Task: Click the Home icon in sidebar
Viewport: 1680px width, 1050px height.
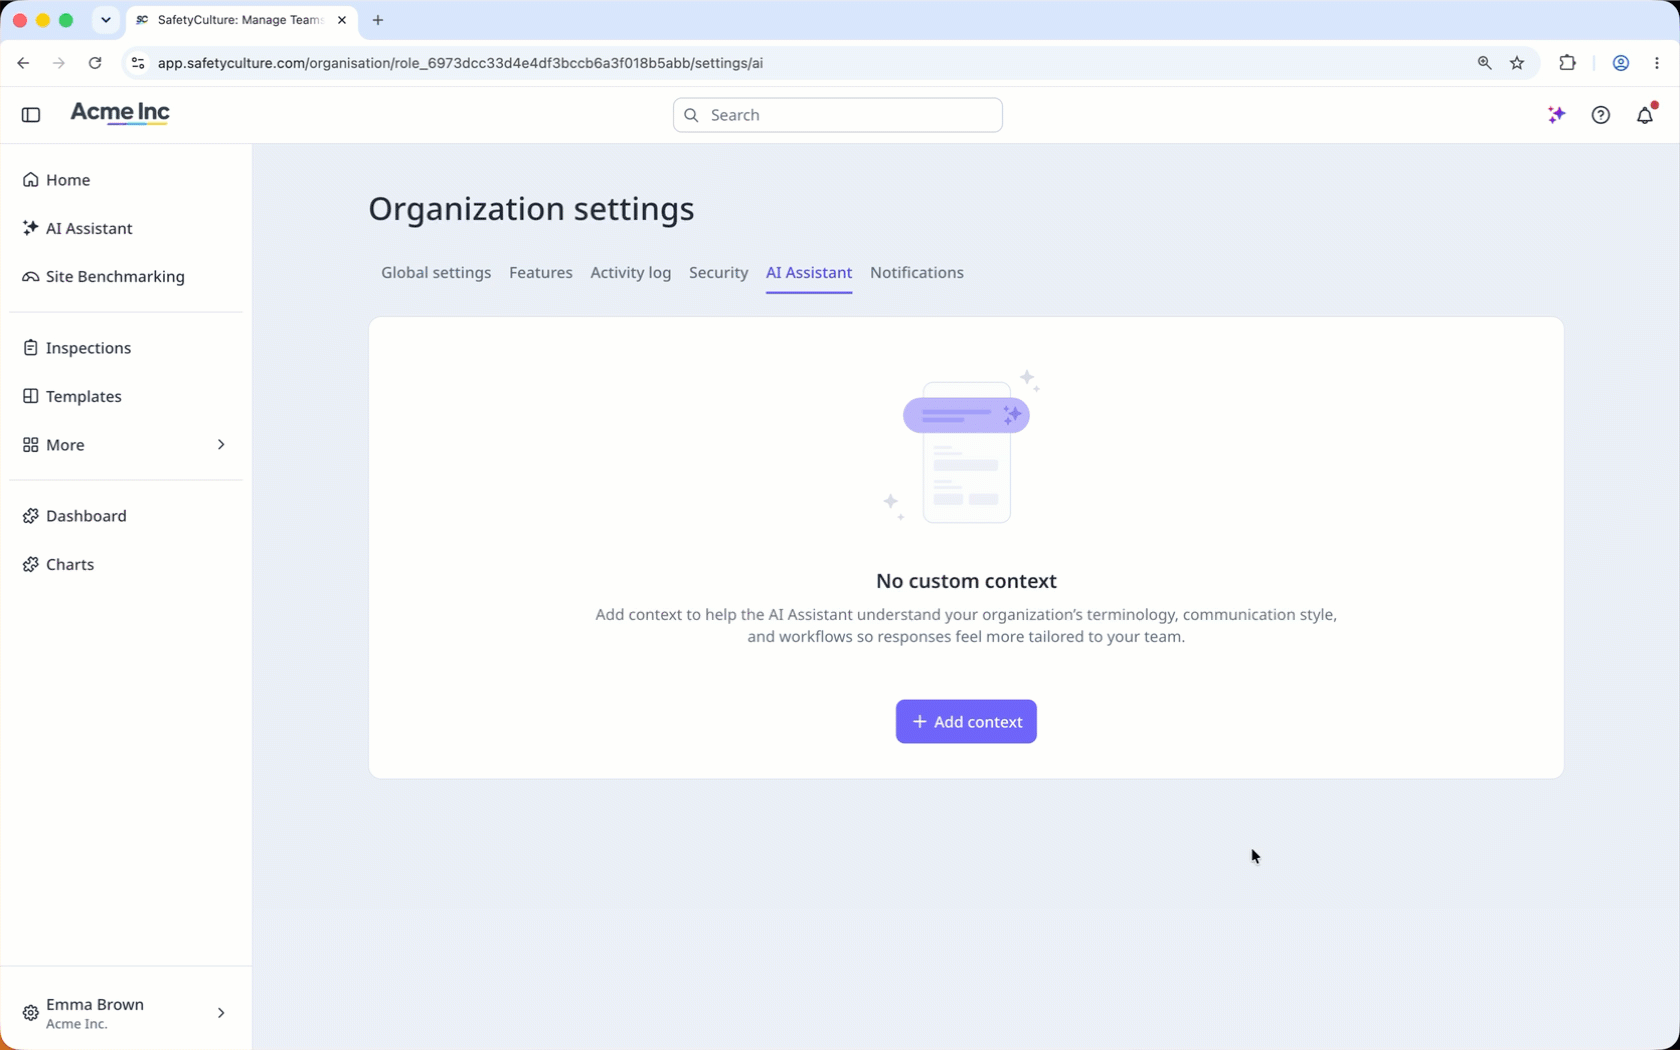Action: coord(31,180)
